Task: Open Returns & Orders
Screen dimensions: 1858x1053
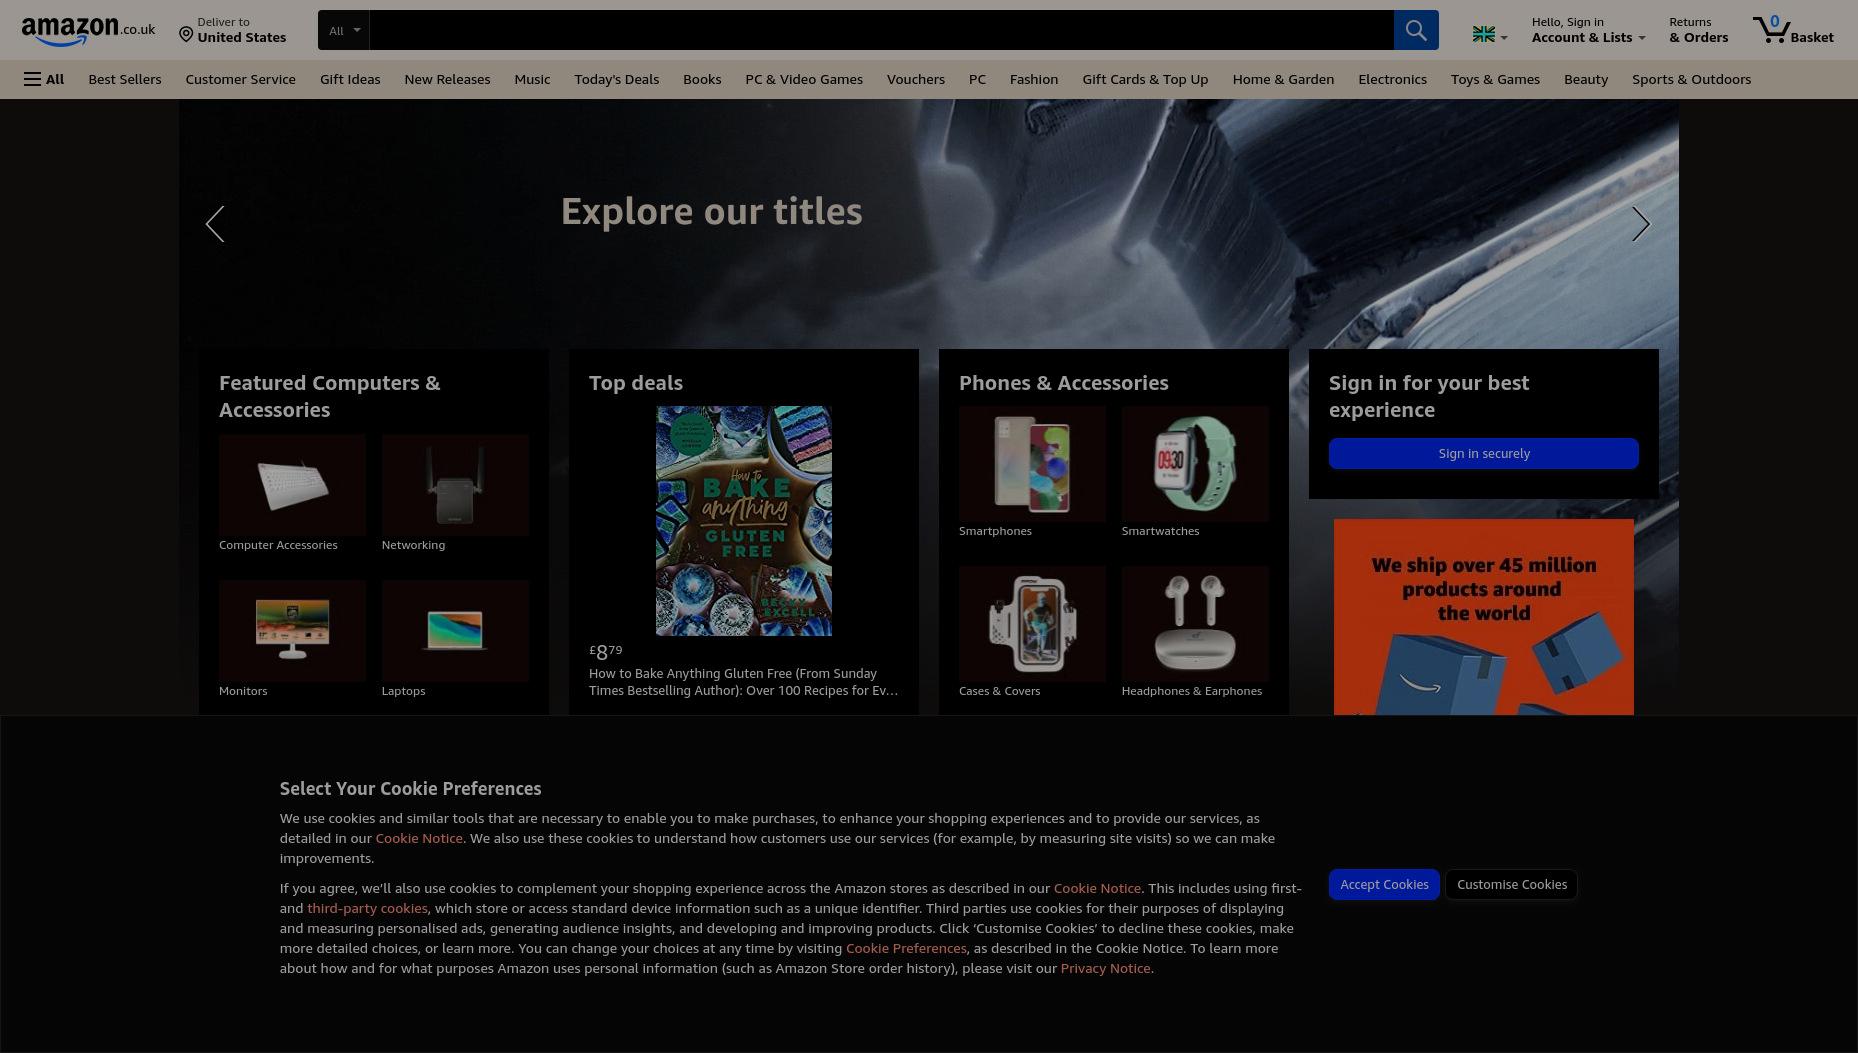Action: (x=1698, y=30)
